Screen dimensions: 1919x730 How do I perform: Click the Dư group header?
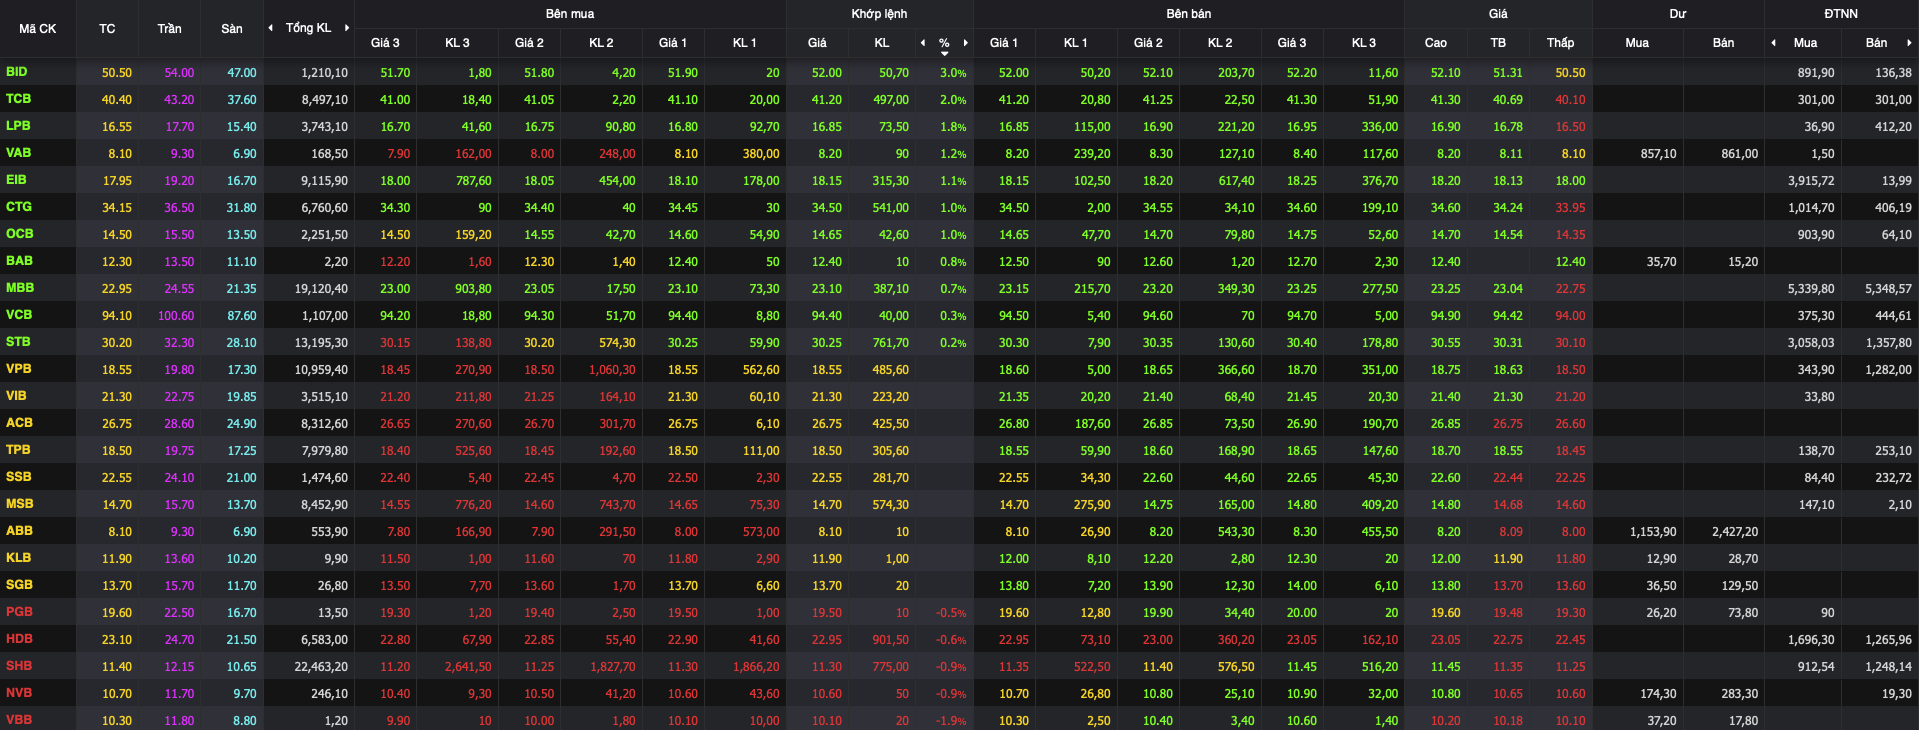click(1678, 14)
